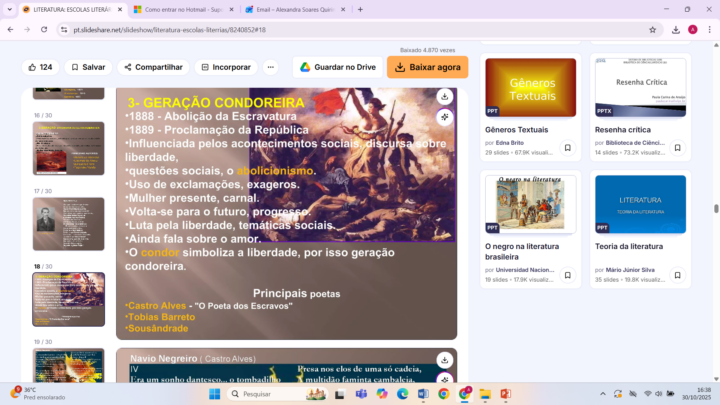Open the three-dots more options menu
This screenshot has width=720, height=405.
click(x=270, y=67)
